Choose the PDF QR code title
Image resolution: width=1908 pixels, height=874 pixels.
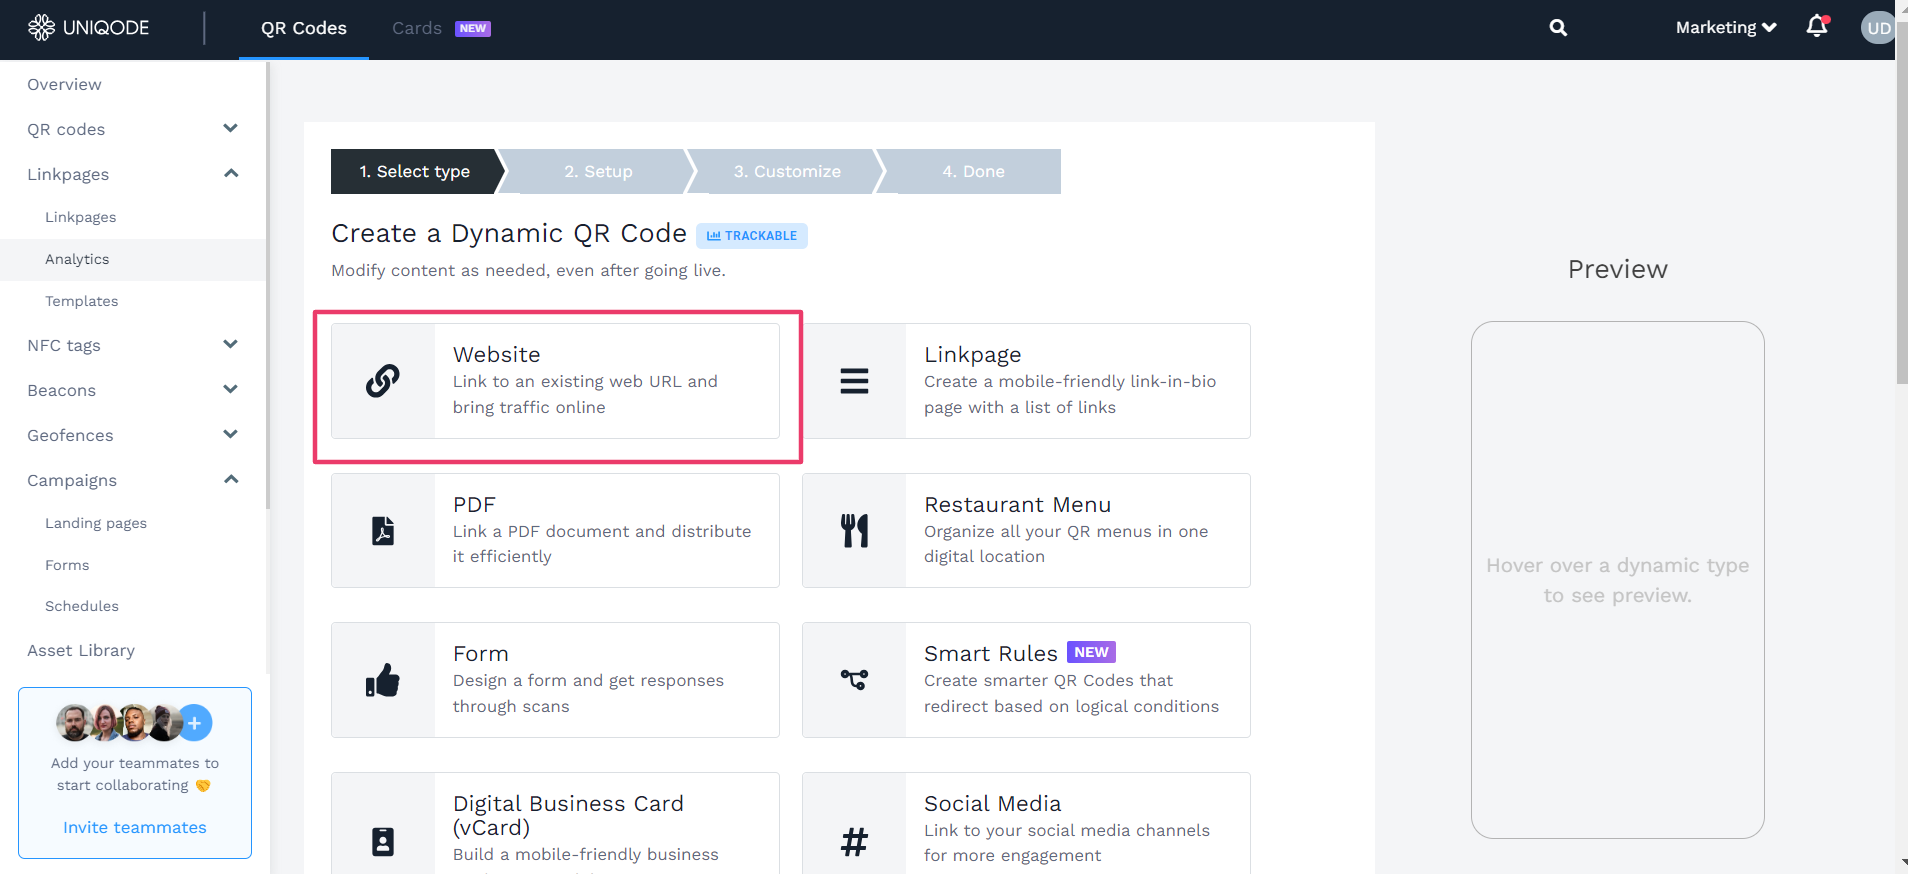(x=474, y=505)
